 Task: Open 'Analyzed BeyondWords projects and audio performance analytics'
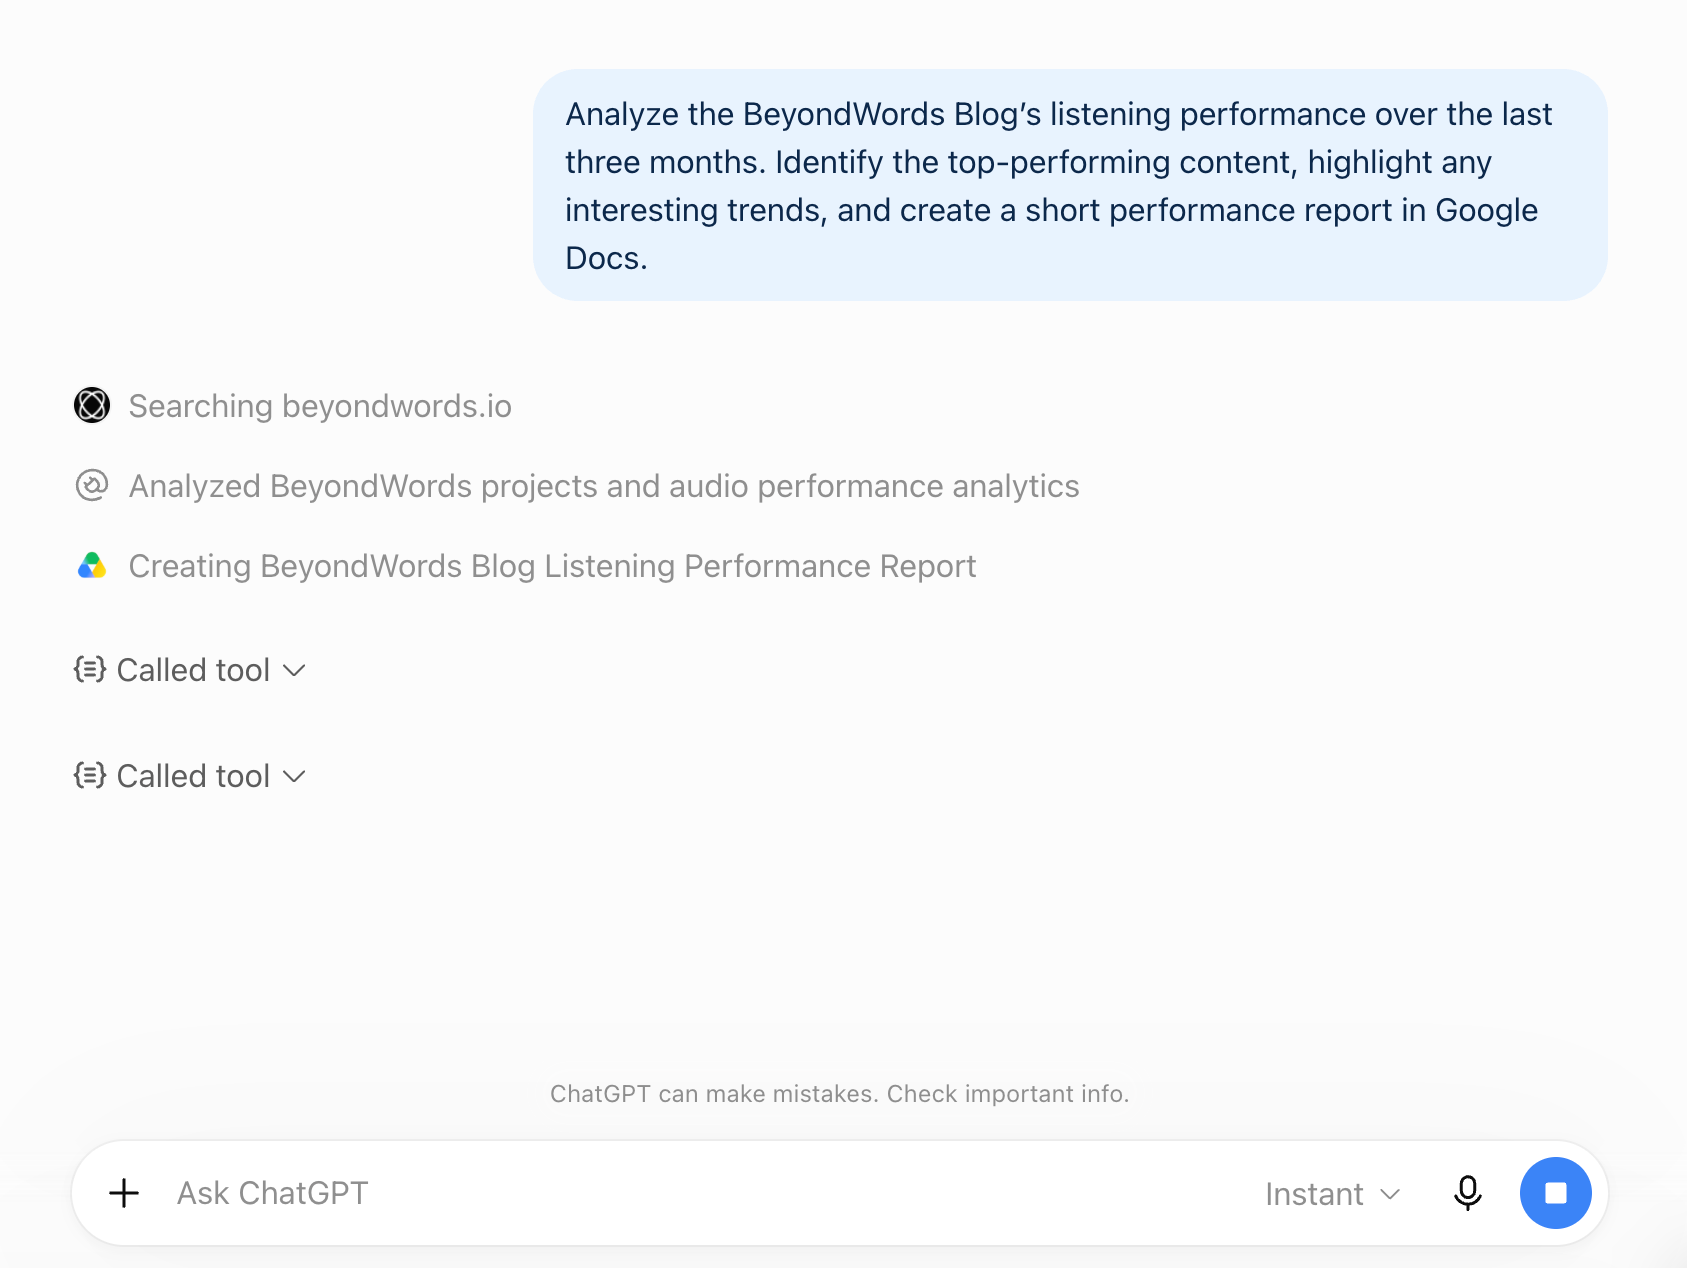click(604, 486)
